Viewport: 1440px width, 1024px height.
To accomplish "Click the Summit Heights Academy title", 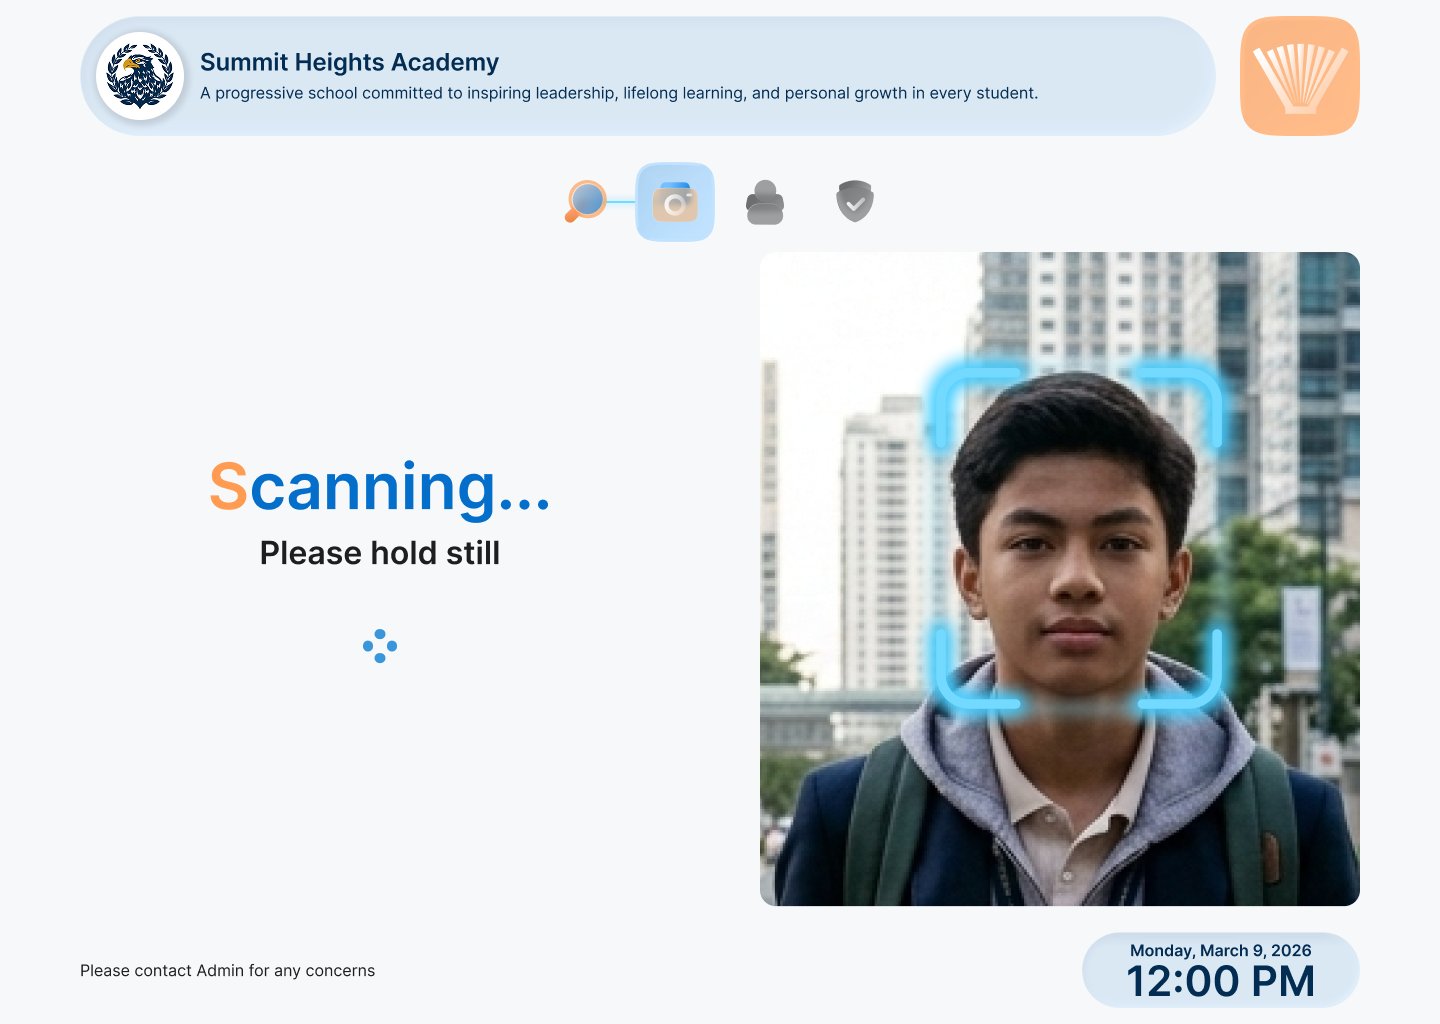I will [349, 62].
